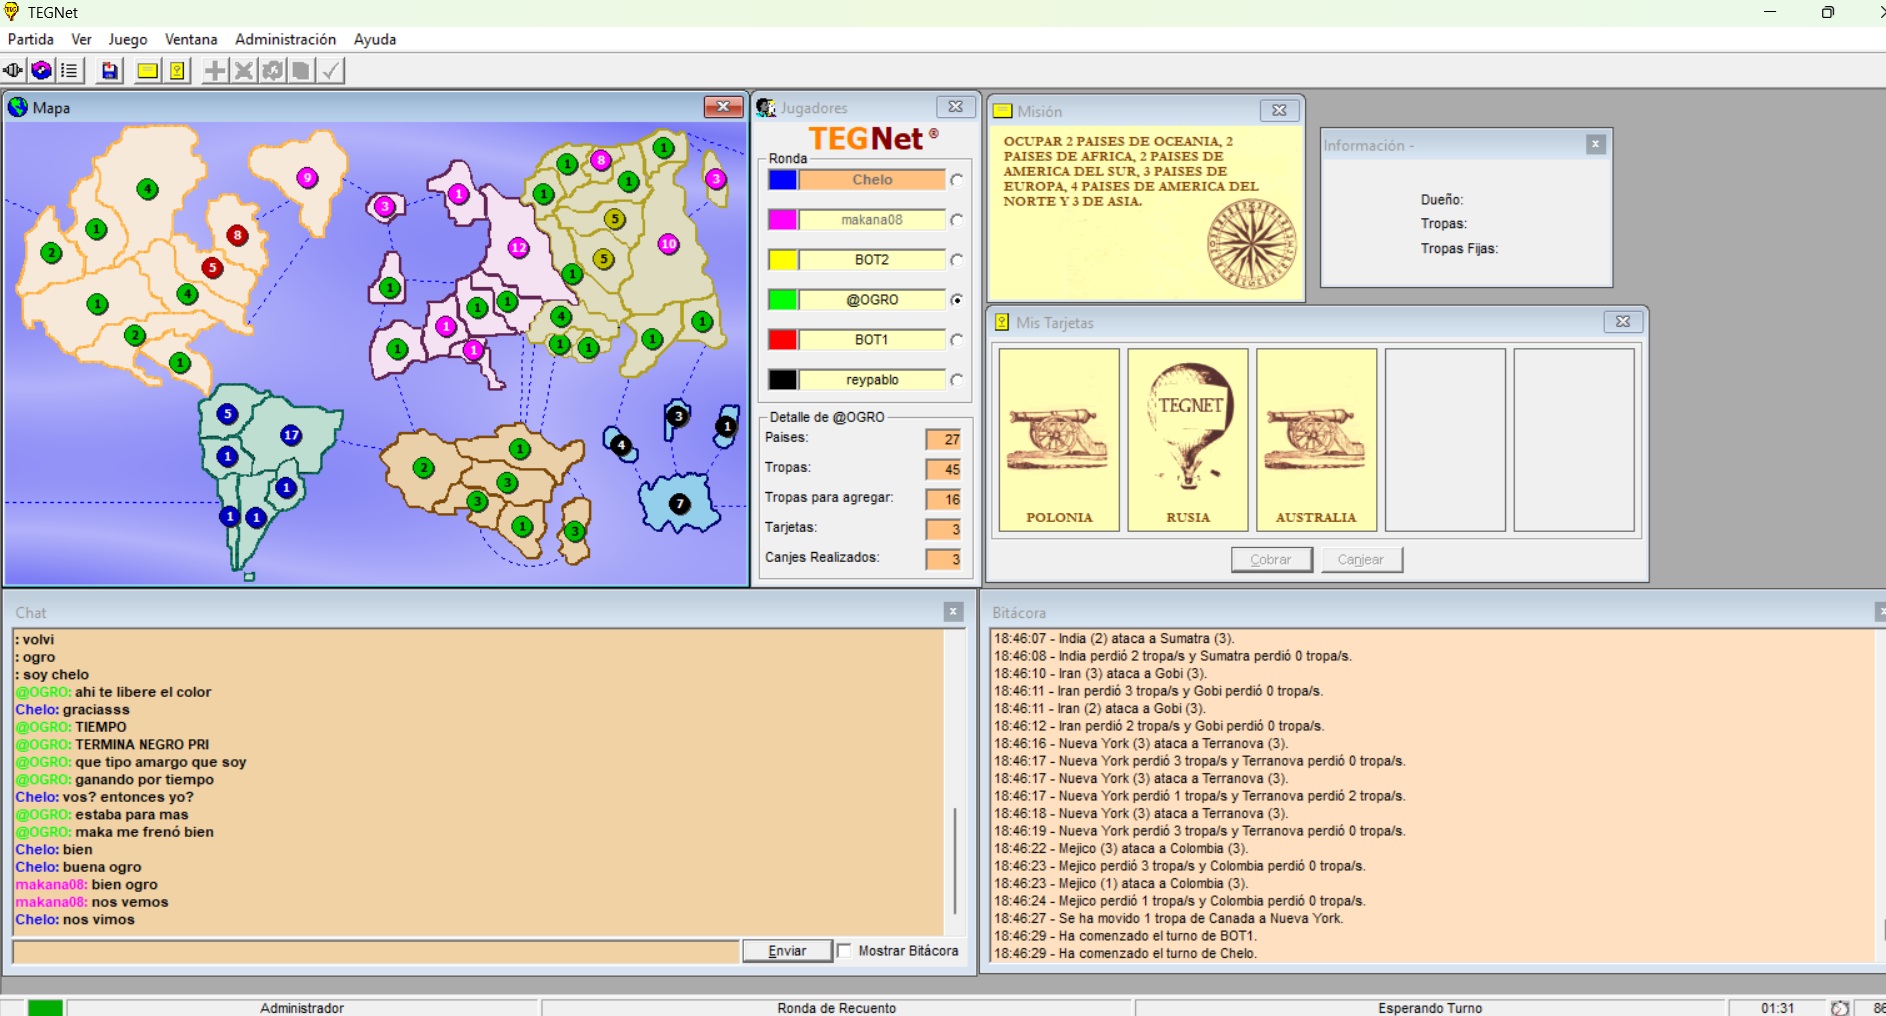Open the yellow mission card toolbar icon
Viewport: 1886px width, 1016px height.
(x=147, y=71)
